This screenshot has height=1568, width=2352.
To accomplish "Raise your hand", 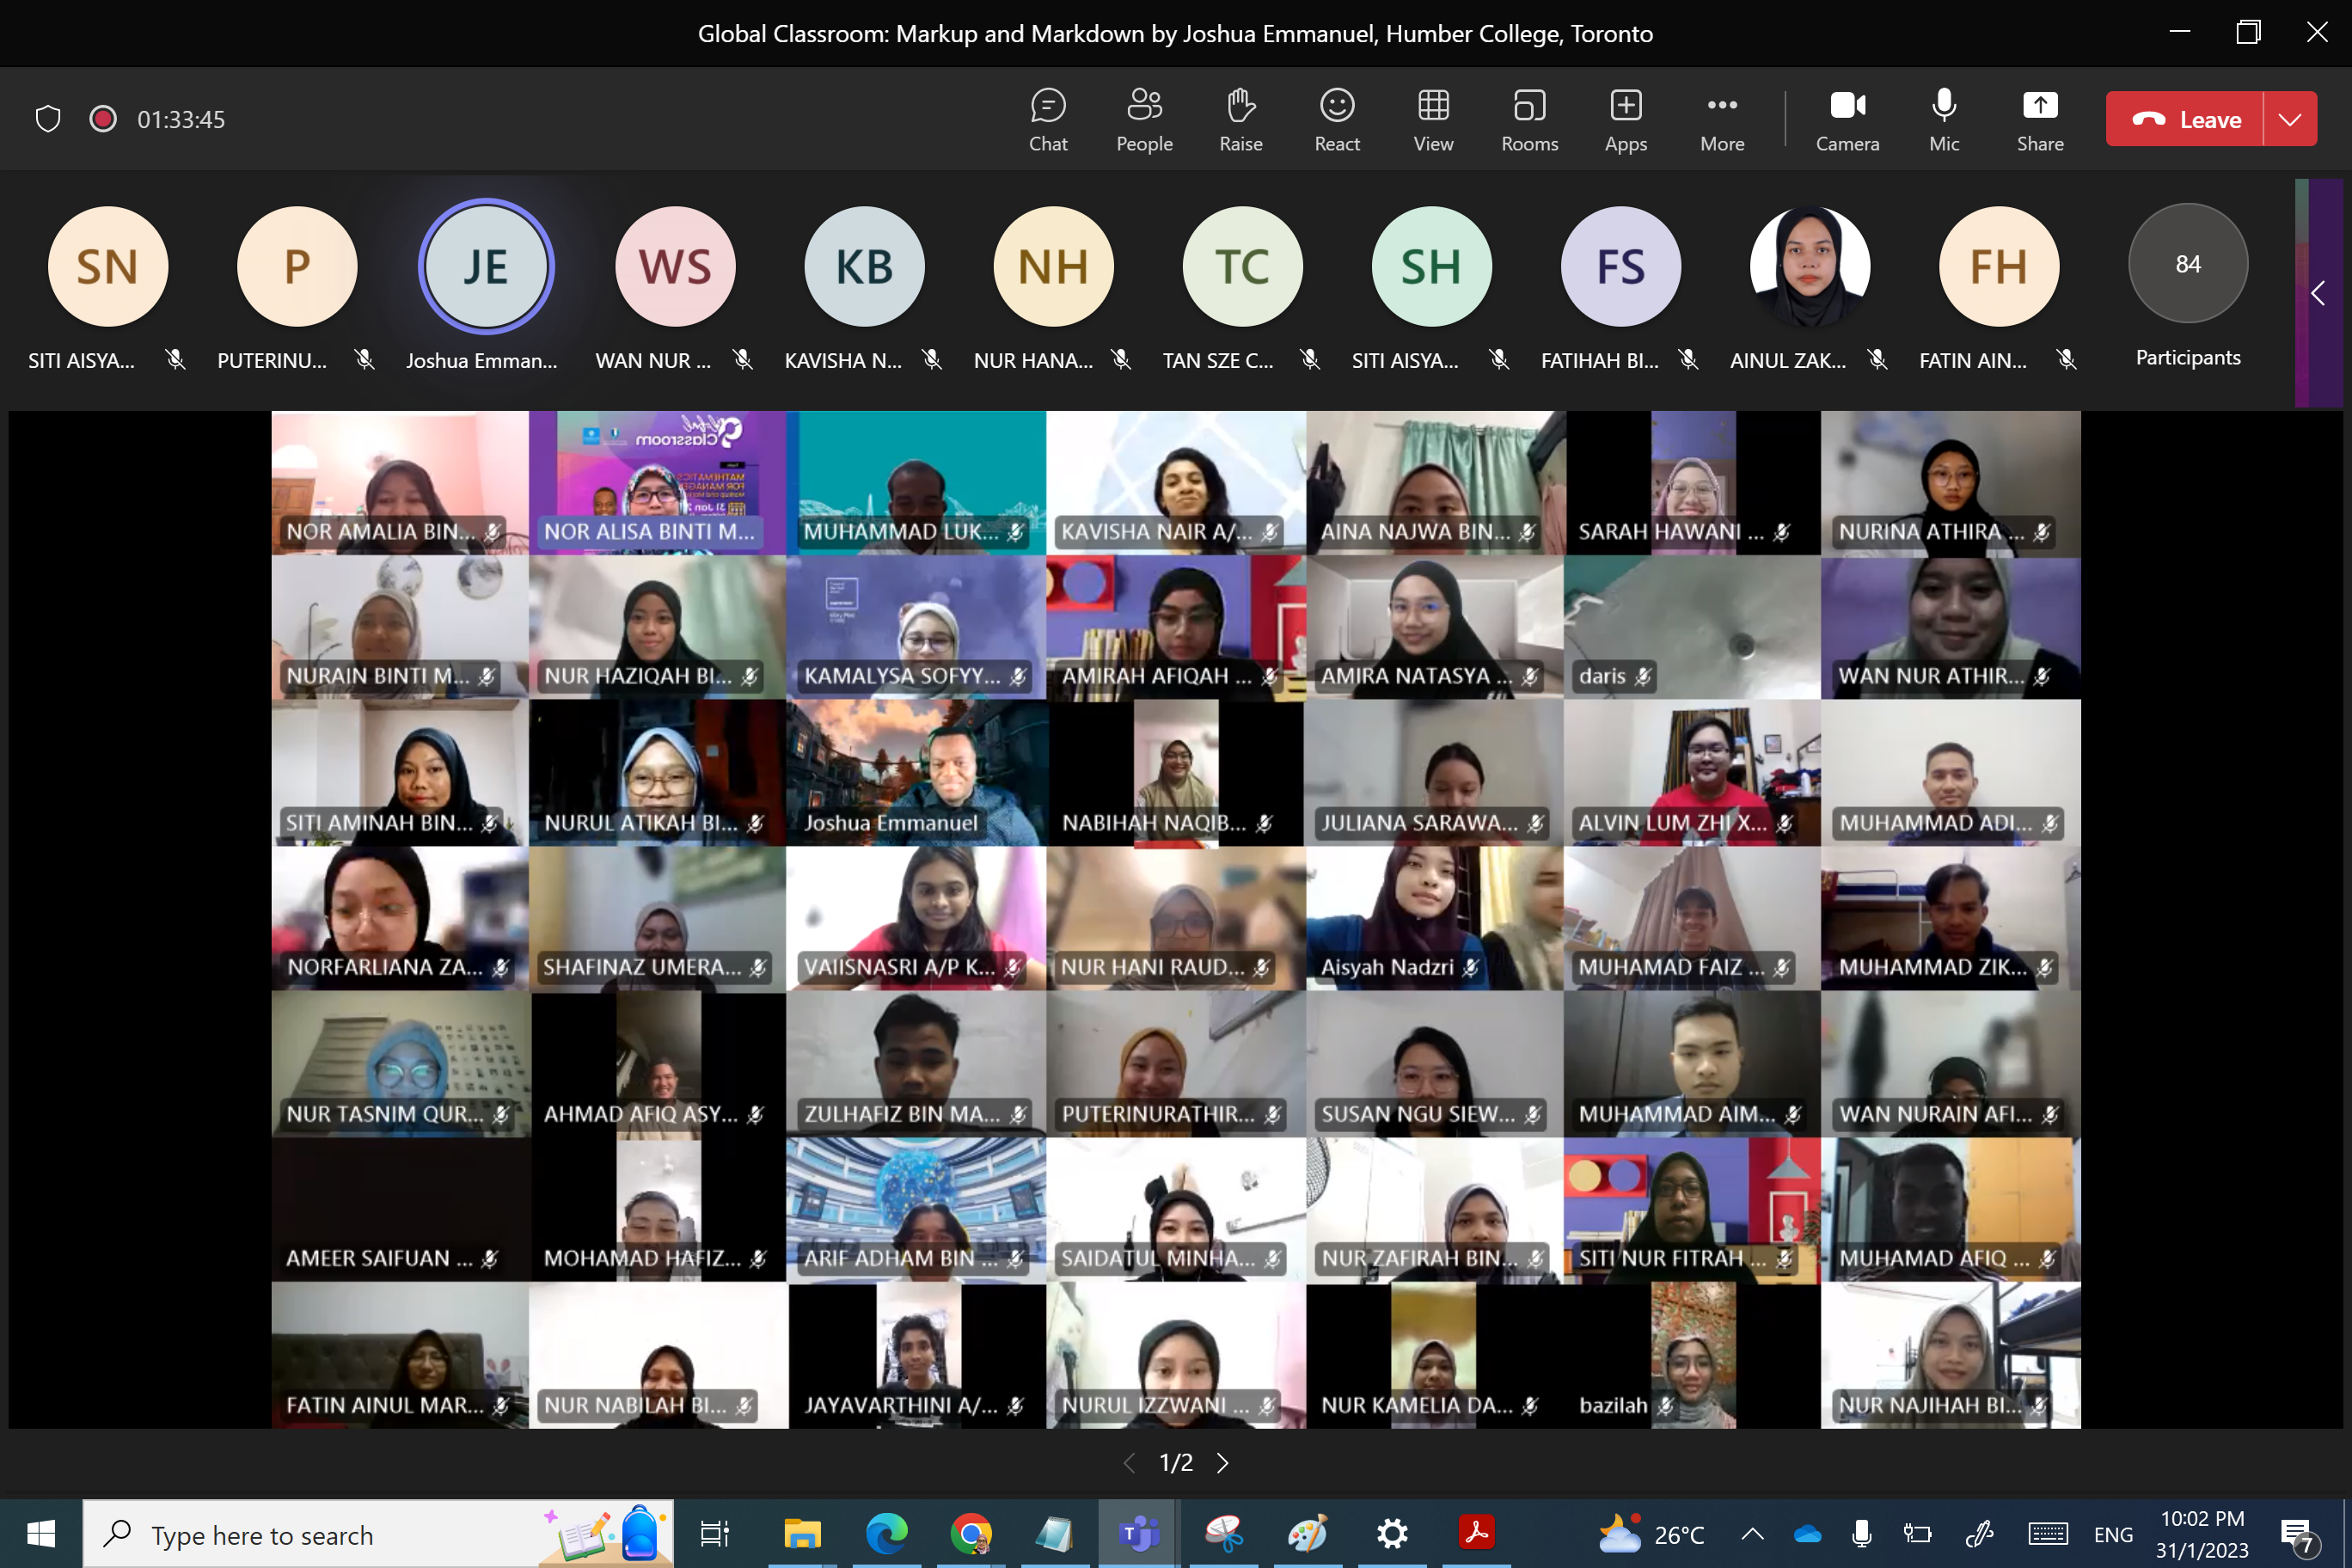I will coord(1240,120).
